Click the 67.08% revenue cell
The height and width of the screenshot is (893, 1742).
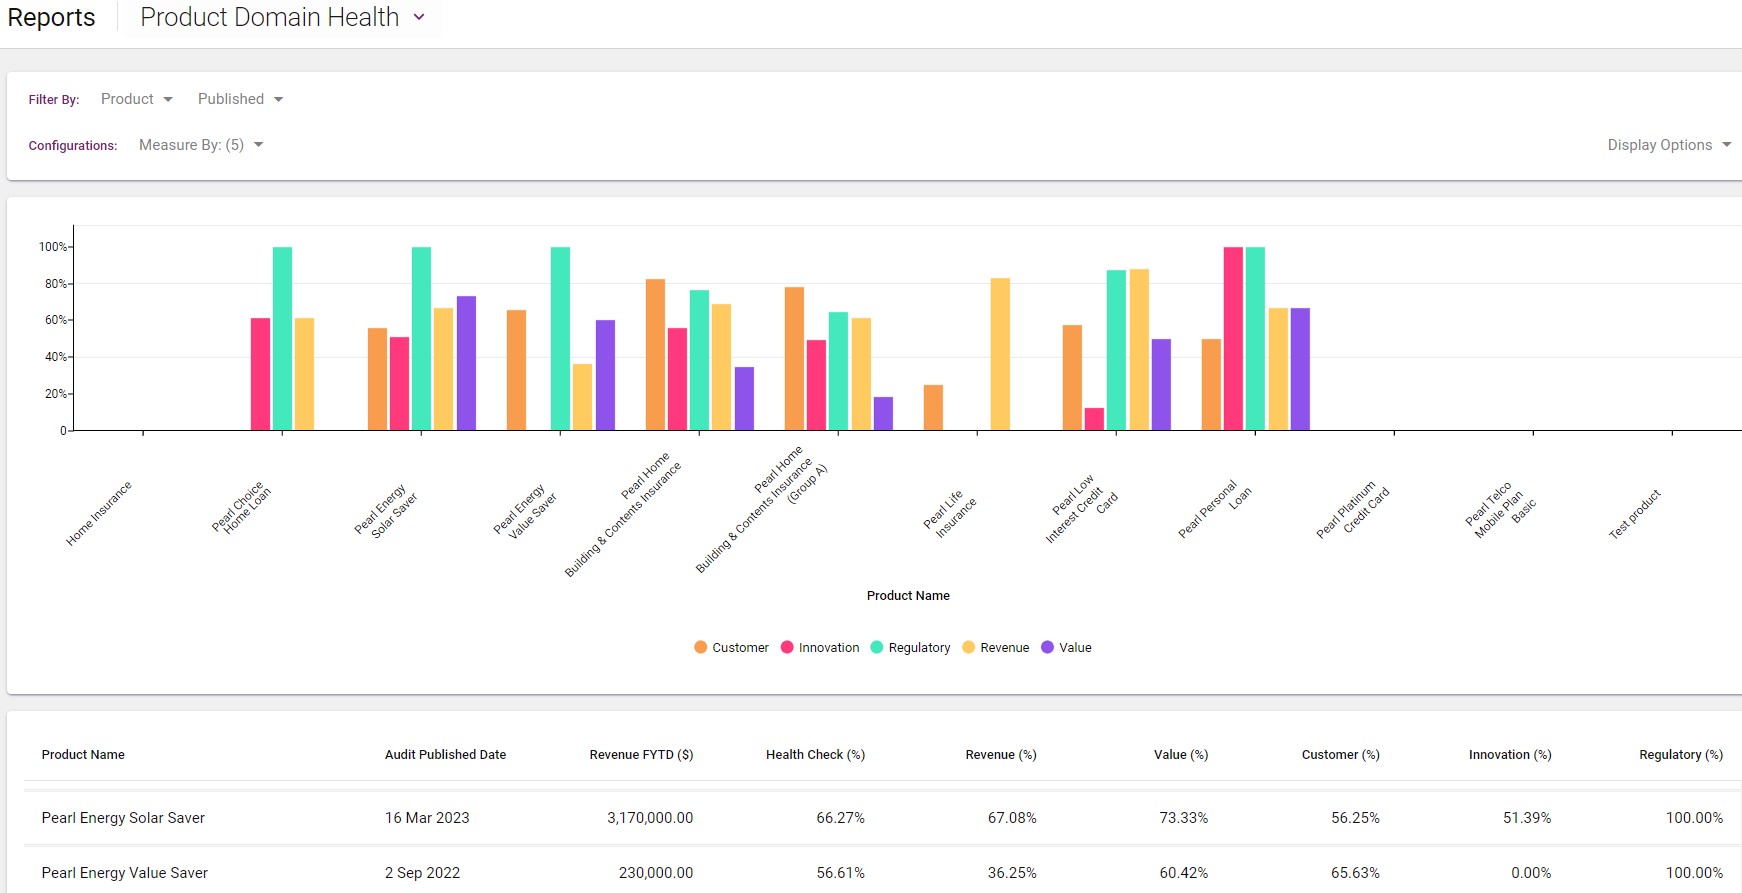point(1012,818)
